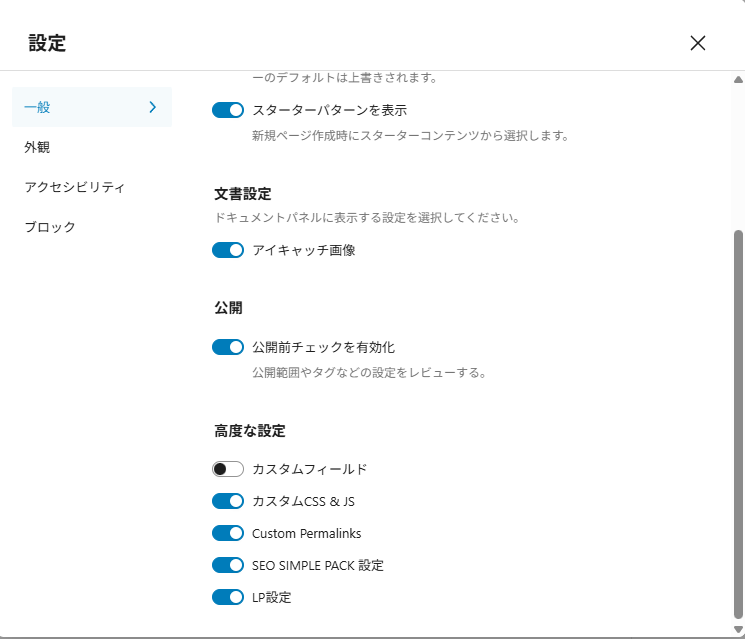Disable the SEO SIMPLE PACK 設定 toggle
The height and width of the screenshot is (639, 745).
point(228,565)
